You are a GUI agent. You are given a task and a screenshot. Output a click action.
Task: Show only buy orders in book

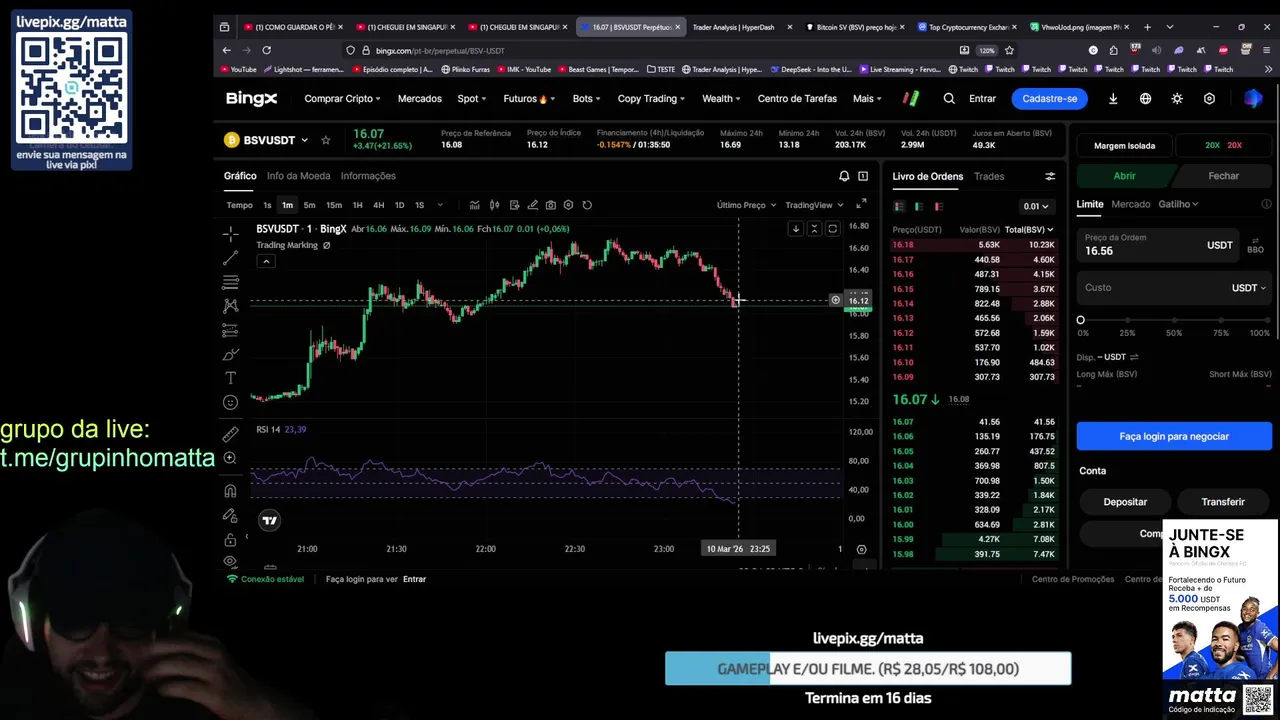tap(919, 206)
